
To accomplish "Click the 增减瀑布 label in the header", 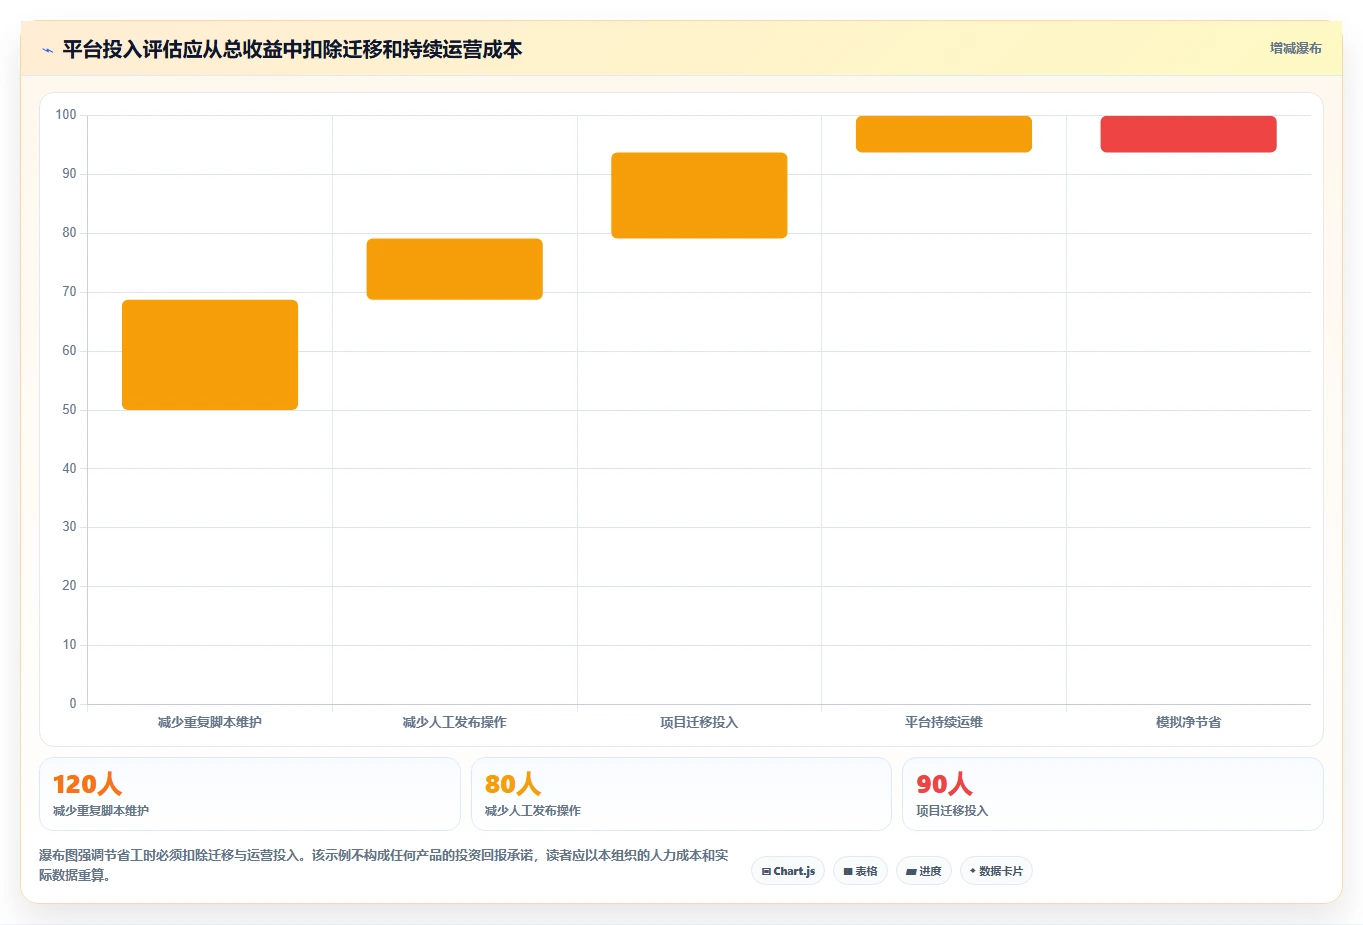I will tap(1295, 48).
